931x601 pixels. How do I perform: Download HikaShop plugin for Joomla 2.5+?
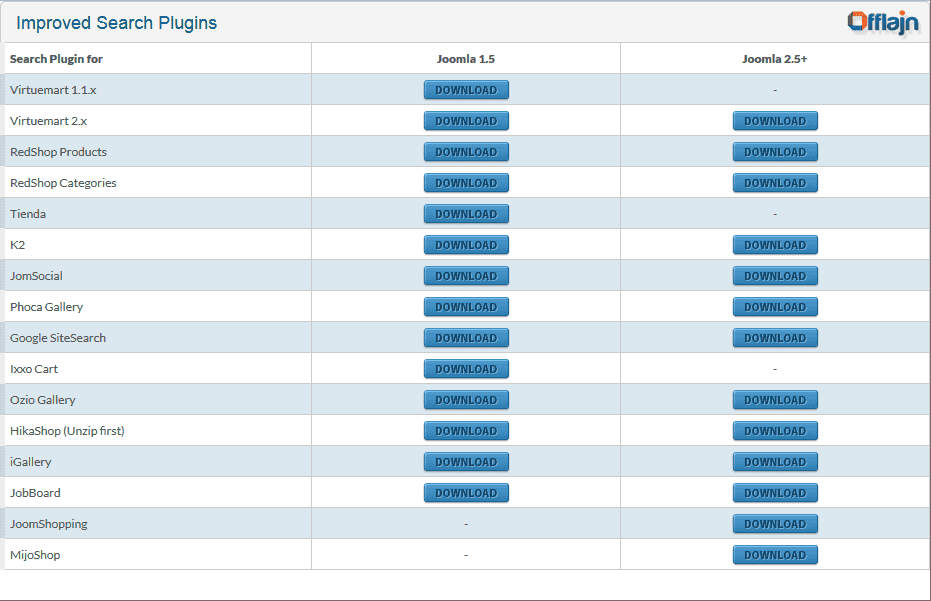[775, 431]
